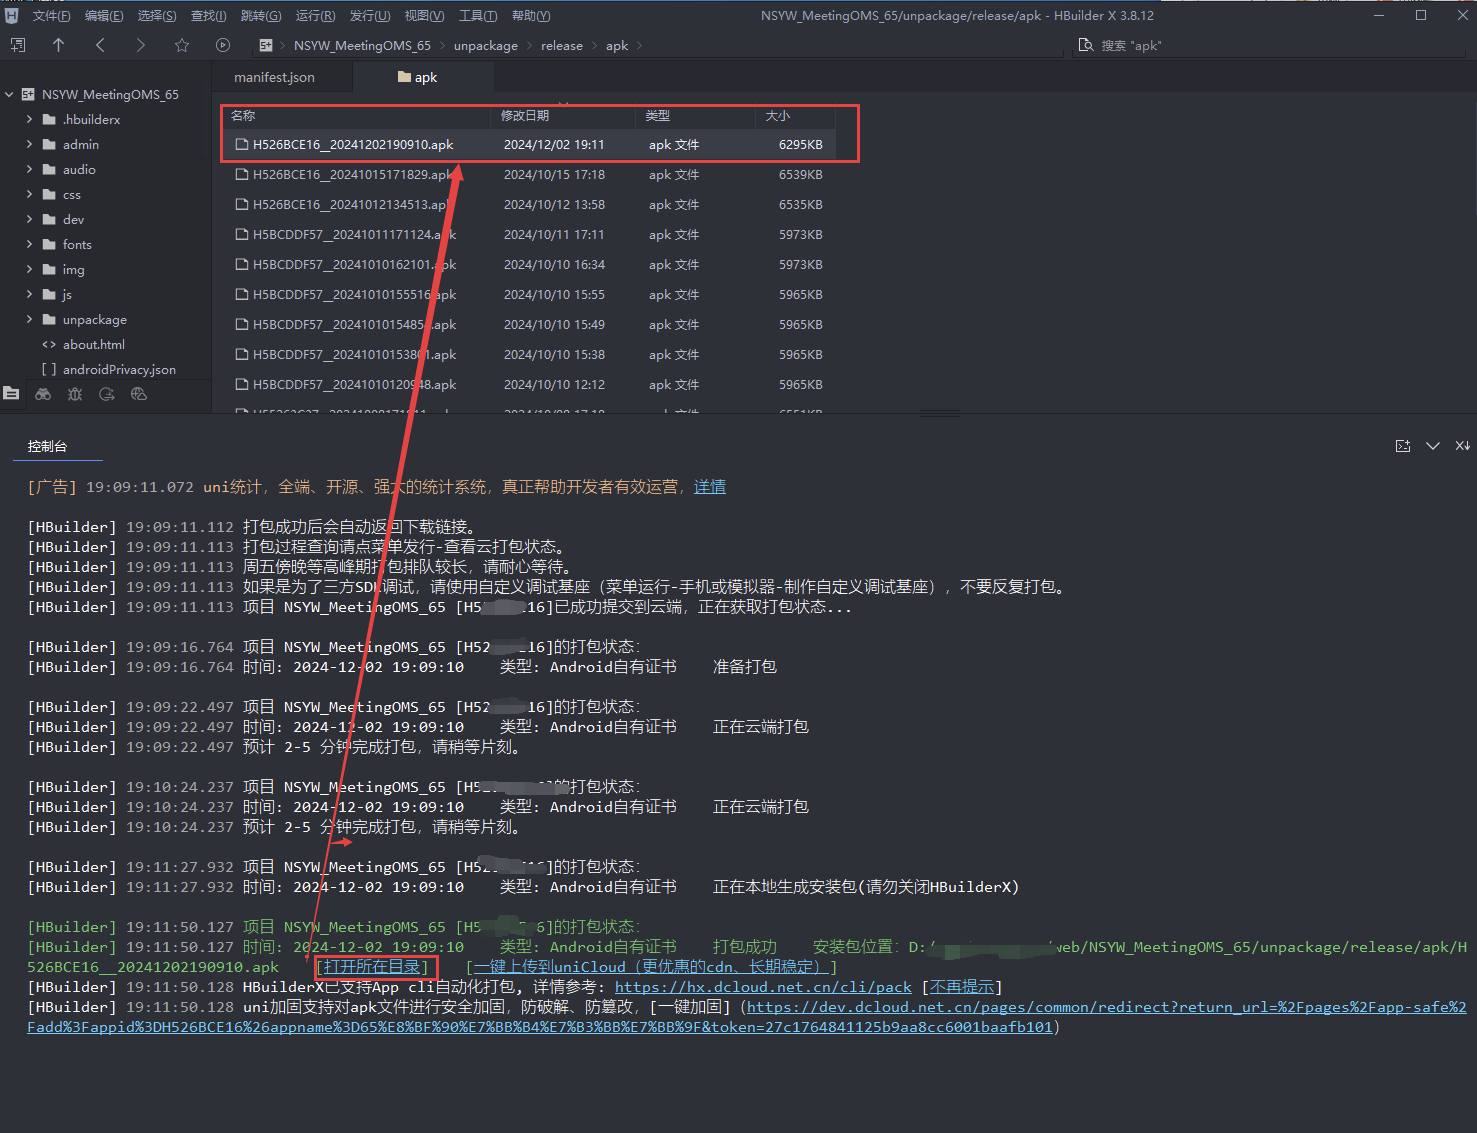Click 一键上传到uniCloud link
Viewport: 1477px width, 1133px height.
click(x=651, y=967)
